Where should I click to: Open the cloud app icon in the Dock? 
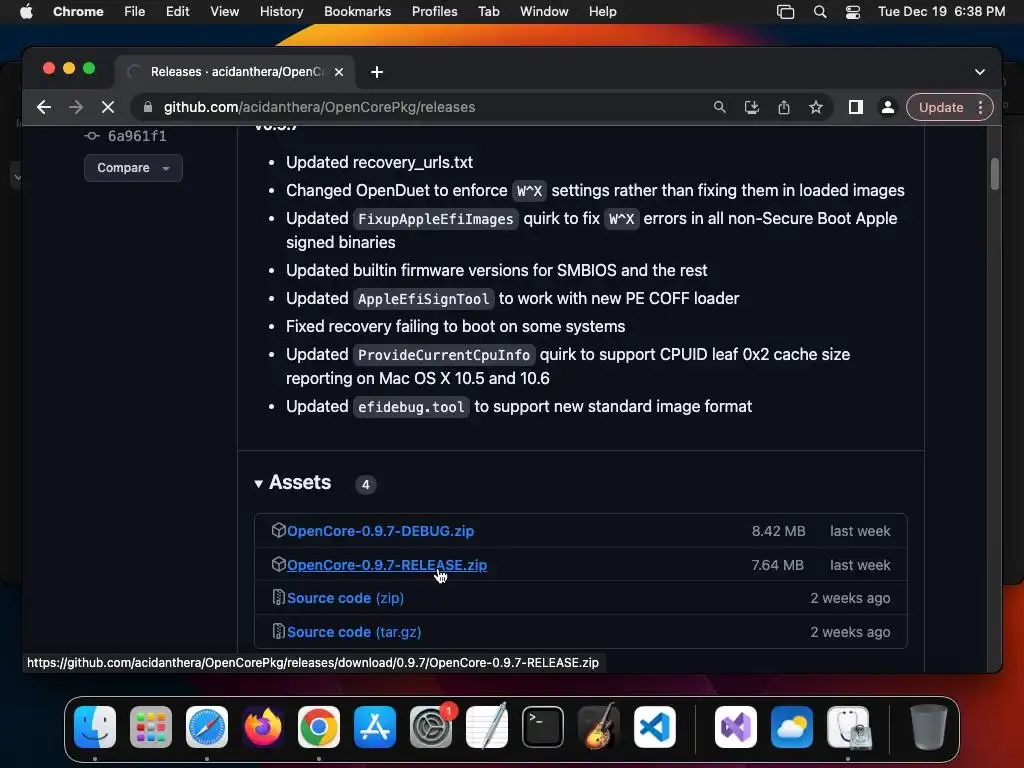coord(792,727)
